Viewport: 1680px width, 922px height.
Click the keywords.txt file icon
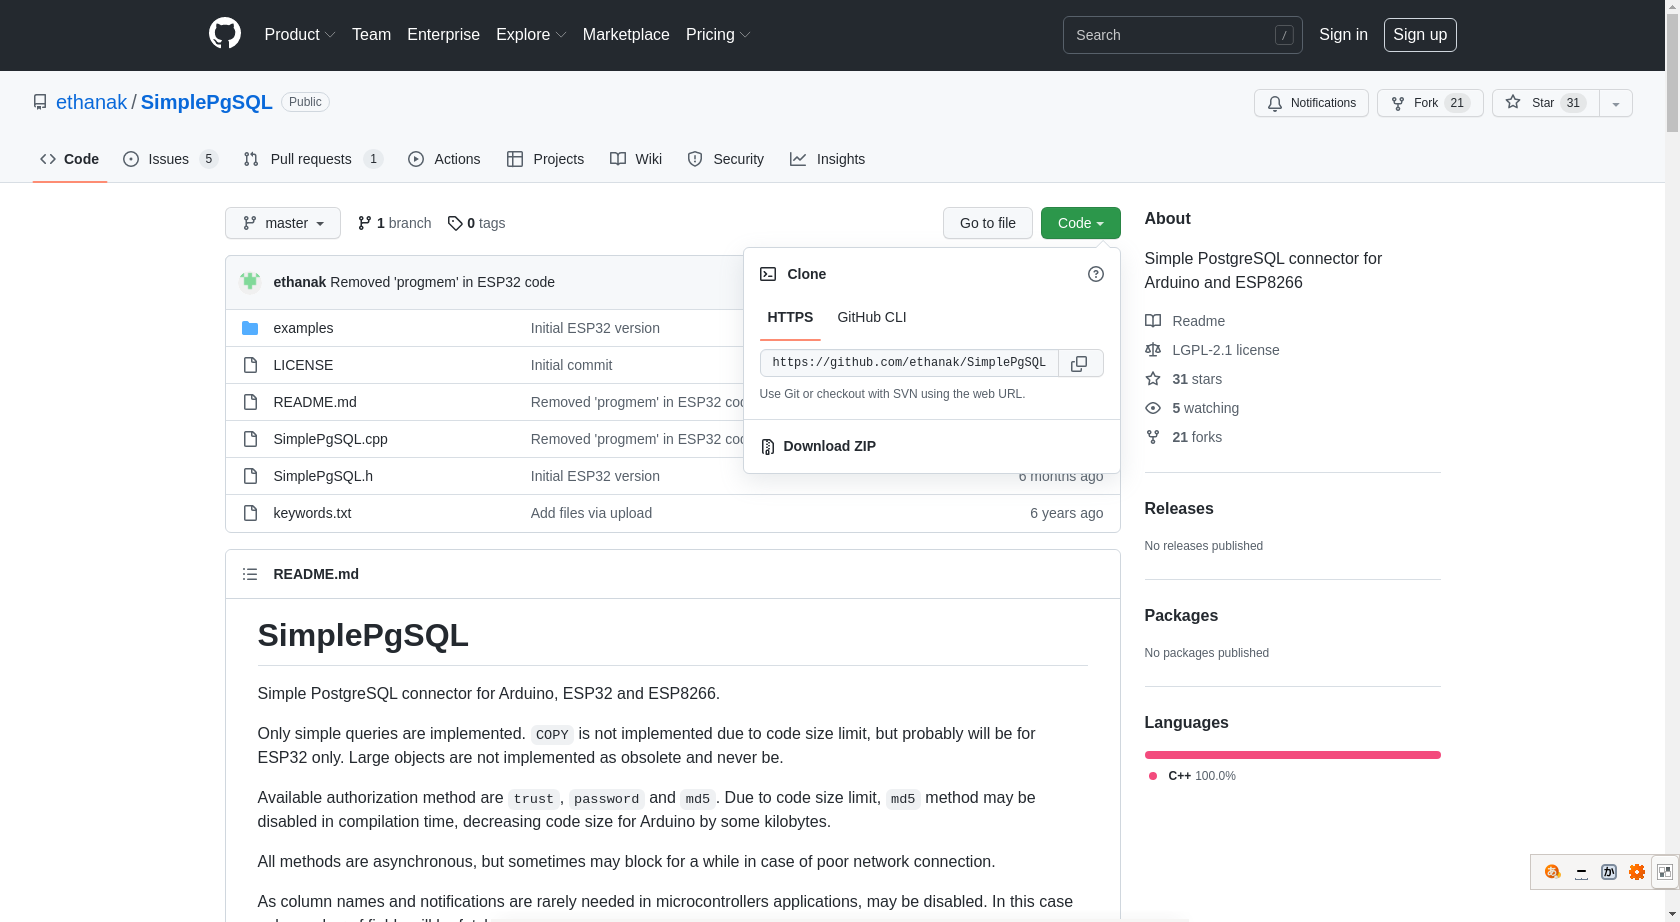[x=250, y=513]
